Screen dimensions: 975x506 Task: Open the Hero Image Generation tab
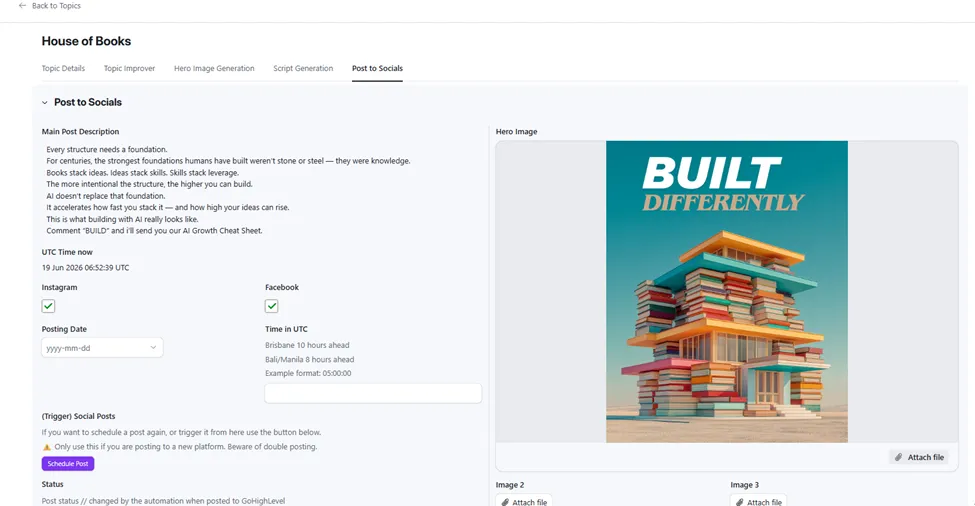click(x=214, y=68)
